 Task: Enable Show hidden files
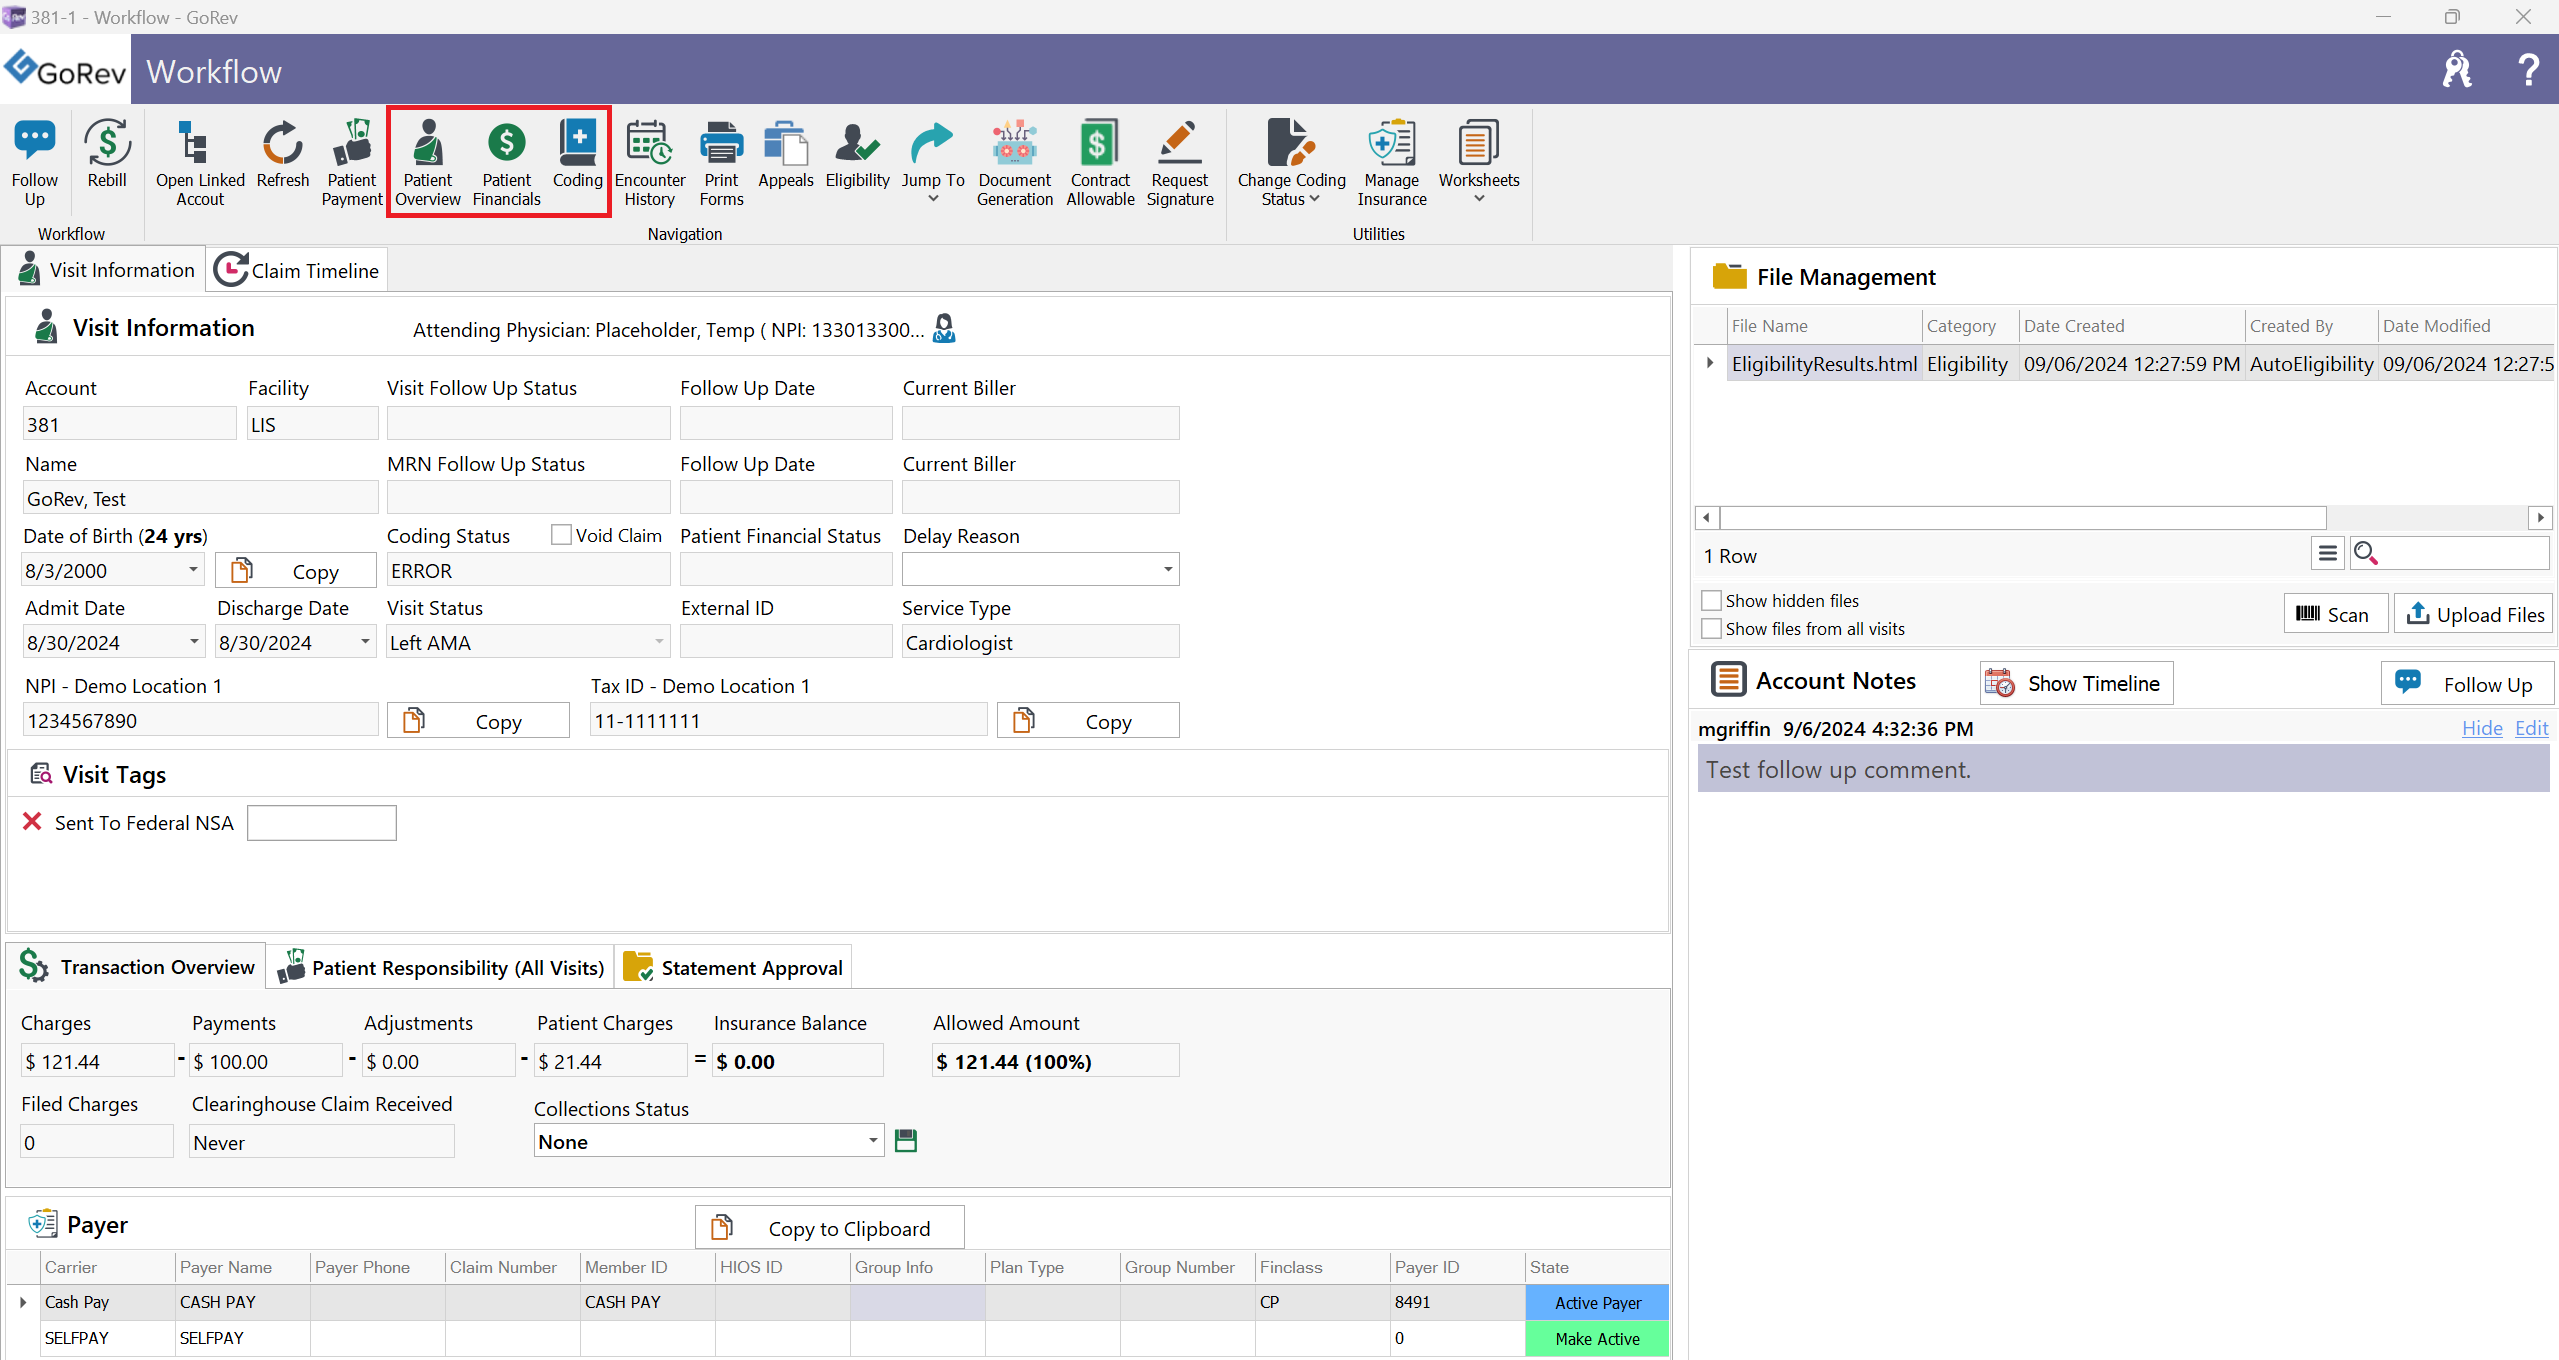pyautogui.click(x=1711, y=600)
